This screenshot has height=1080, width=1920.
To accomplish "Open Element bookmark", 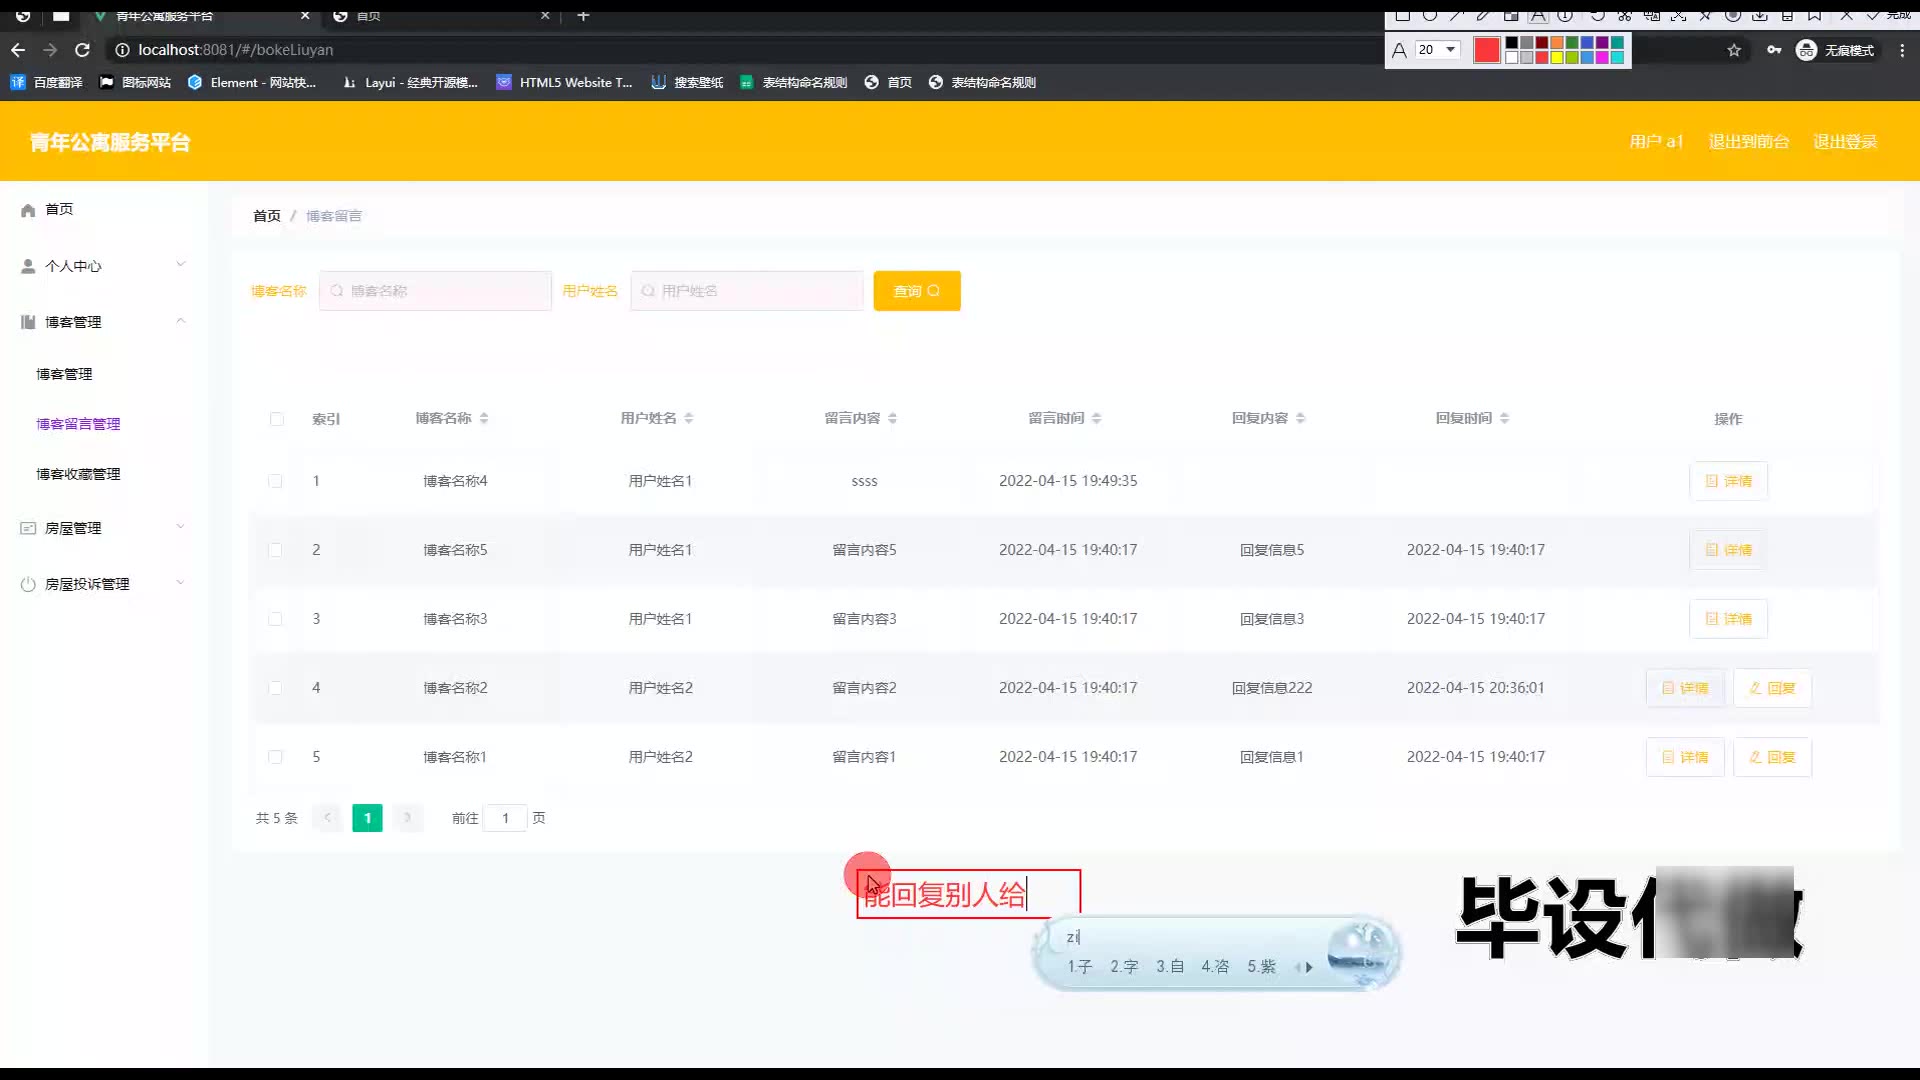I will point(252,82).
